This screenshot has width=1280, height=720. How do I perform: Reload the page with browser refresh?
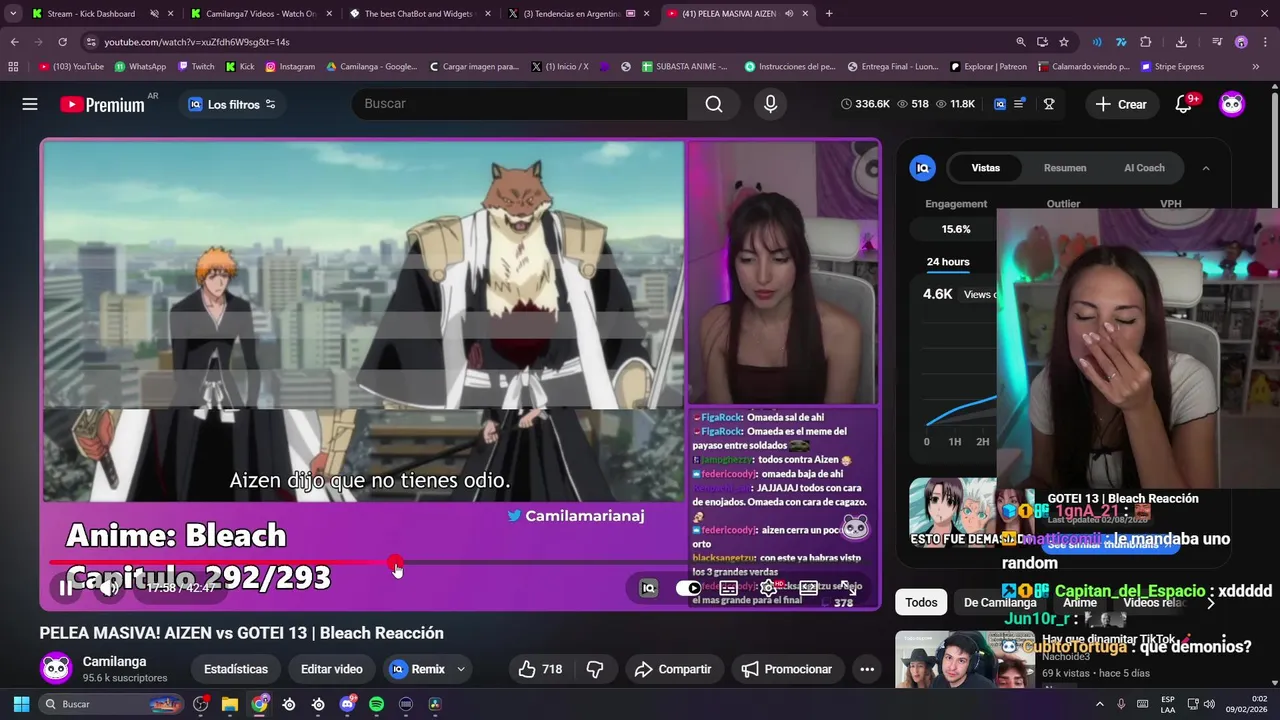(62, 42)
